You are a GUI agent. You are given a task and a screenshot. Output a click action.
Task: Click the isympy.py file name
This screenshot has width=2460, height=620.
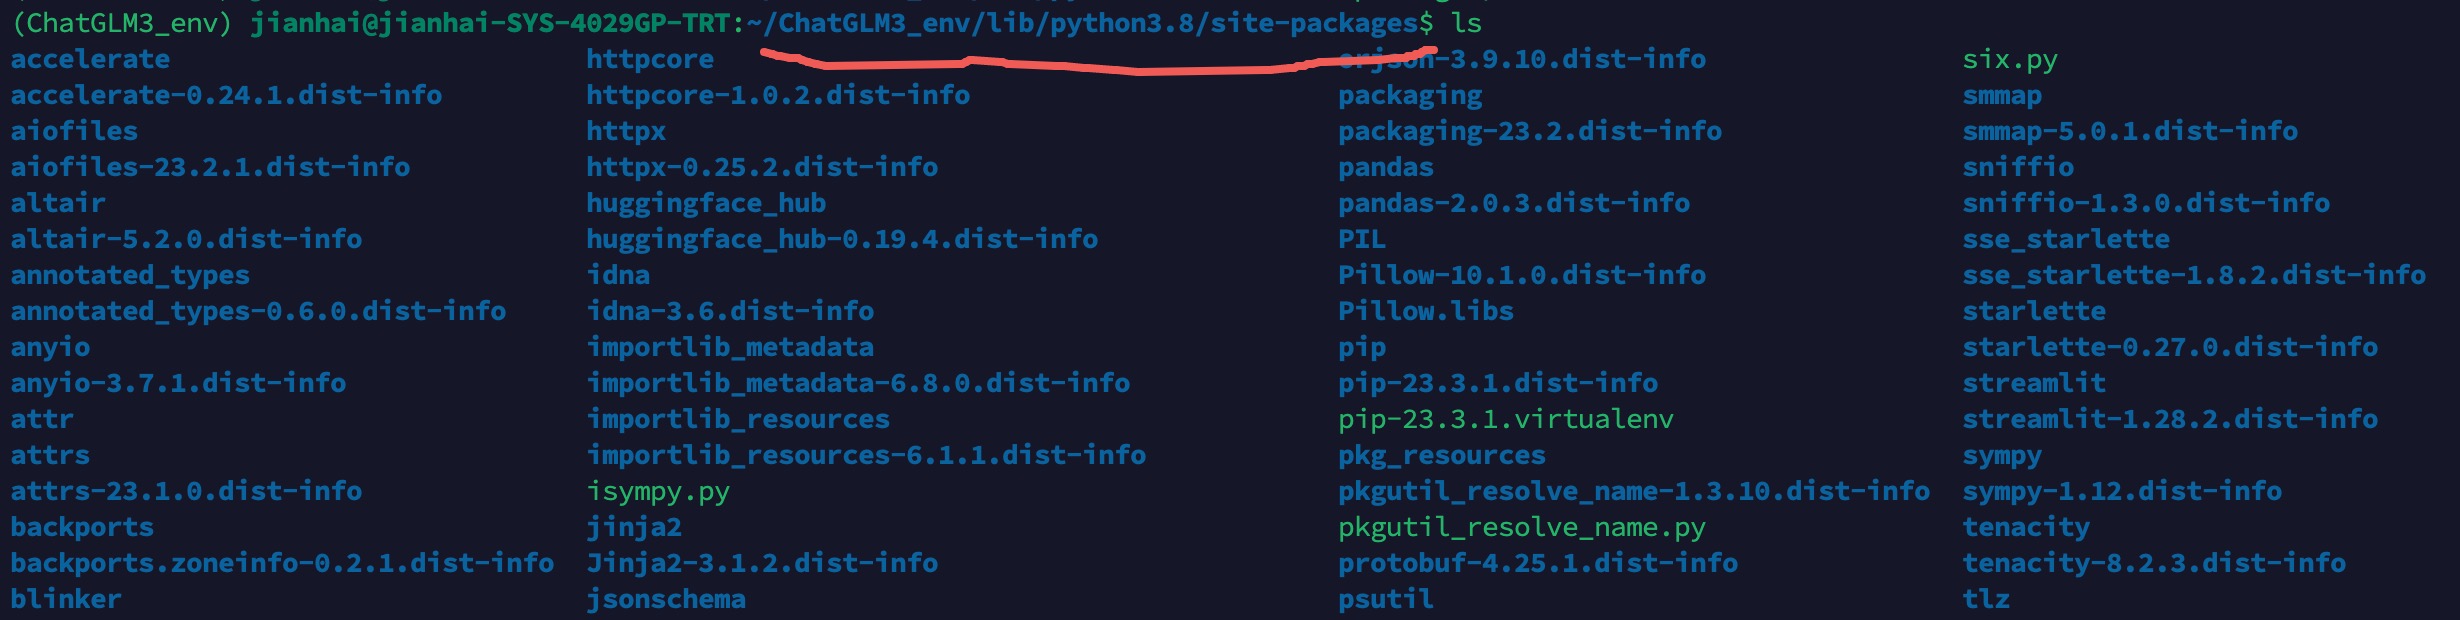[x=658, y=492]
